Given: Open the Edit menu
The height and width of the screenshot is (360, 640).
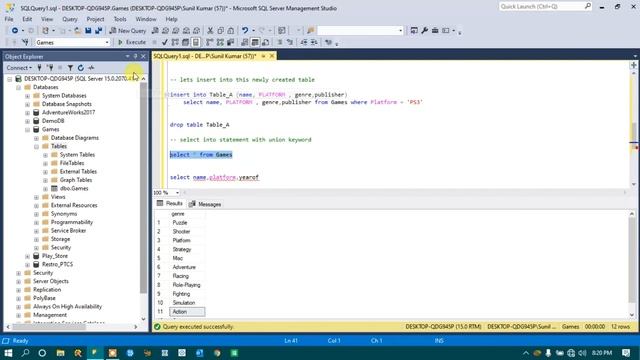Looking at the screenshot, I should 27,19.
